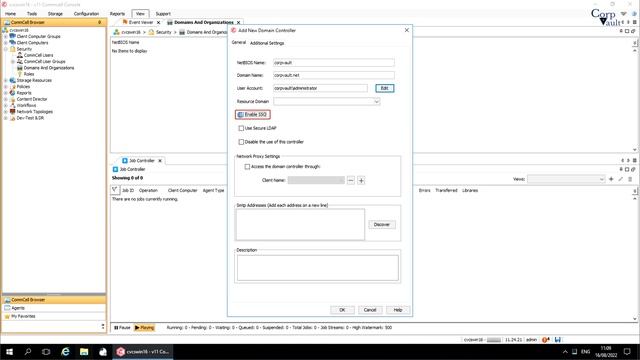Add a new view with plus icon
This screenshot has height=360, width=640.
(611, 179)
